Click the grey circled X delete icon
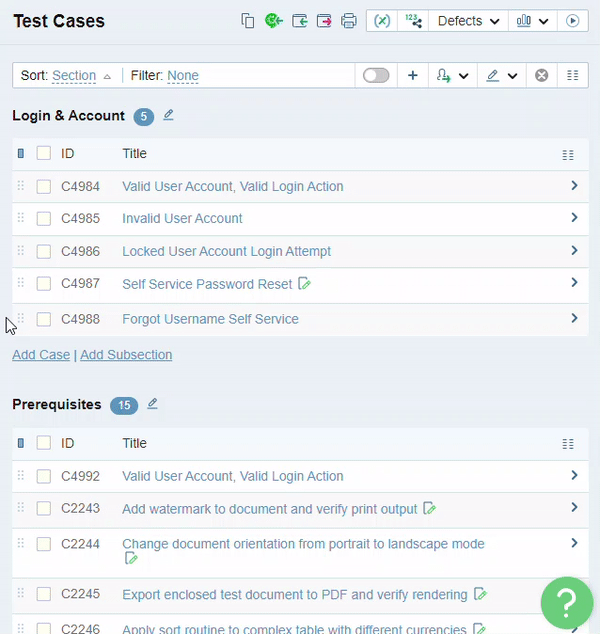The height and width of the screenshot is (634, 600). [x=541, y=75]
